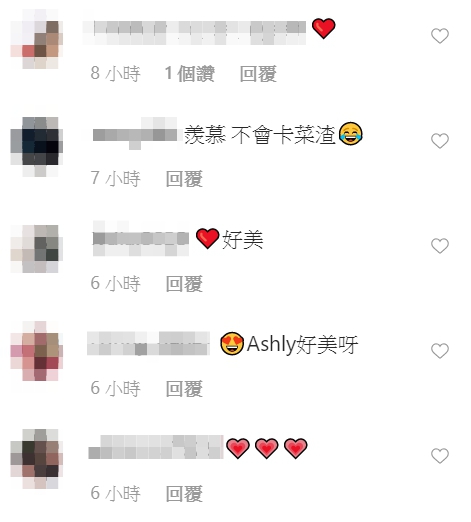Image resolution: width=471 pixels, height=522 pixels.
Task: Click the 8 小時 timestamp
Action: 115,74
